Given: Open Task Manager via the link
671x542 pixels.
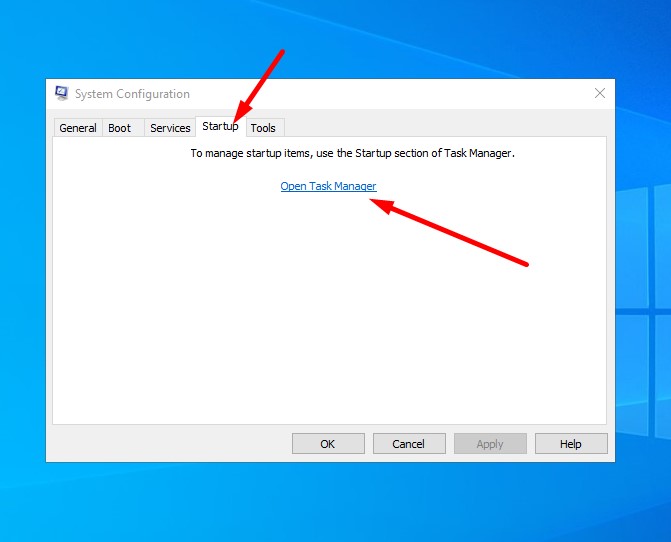Looking at the screenshot, I should click(328, 186).
